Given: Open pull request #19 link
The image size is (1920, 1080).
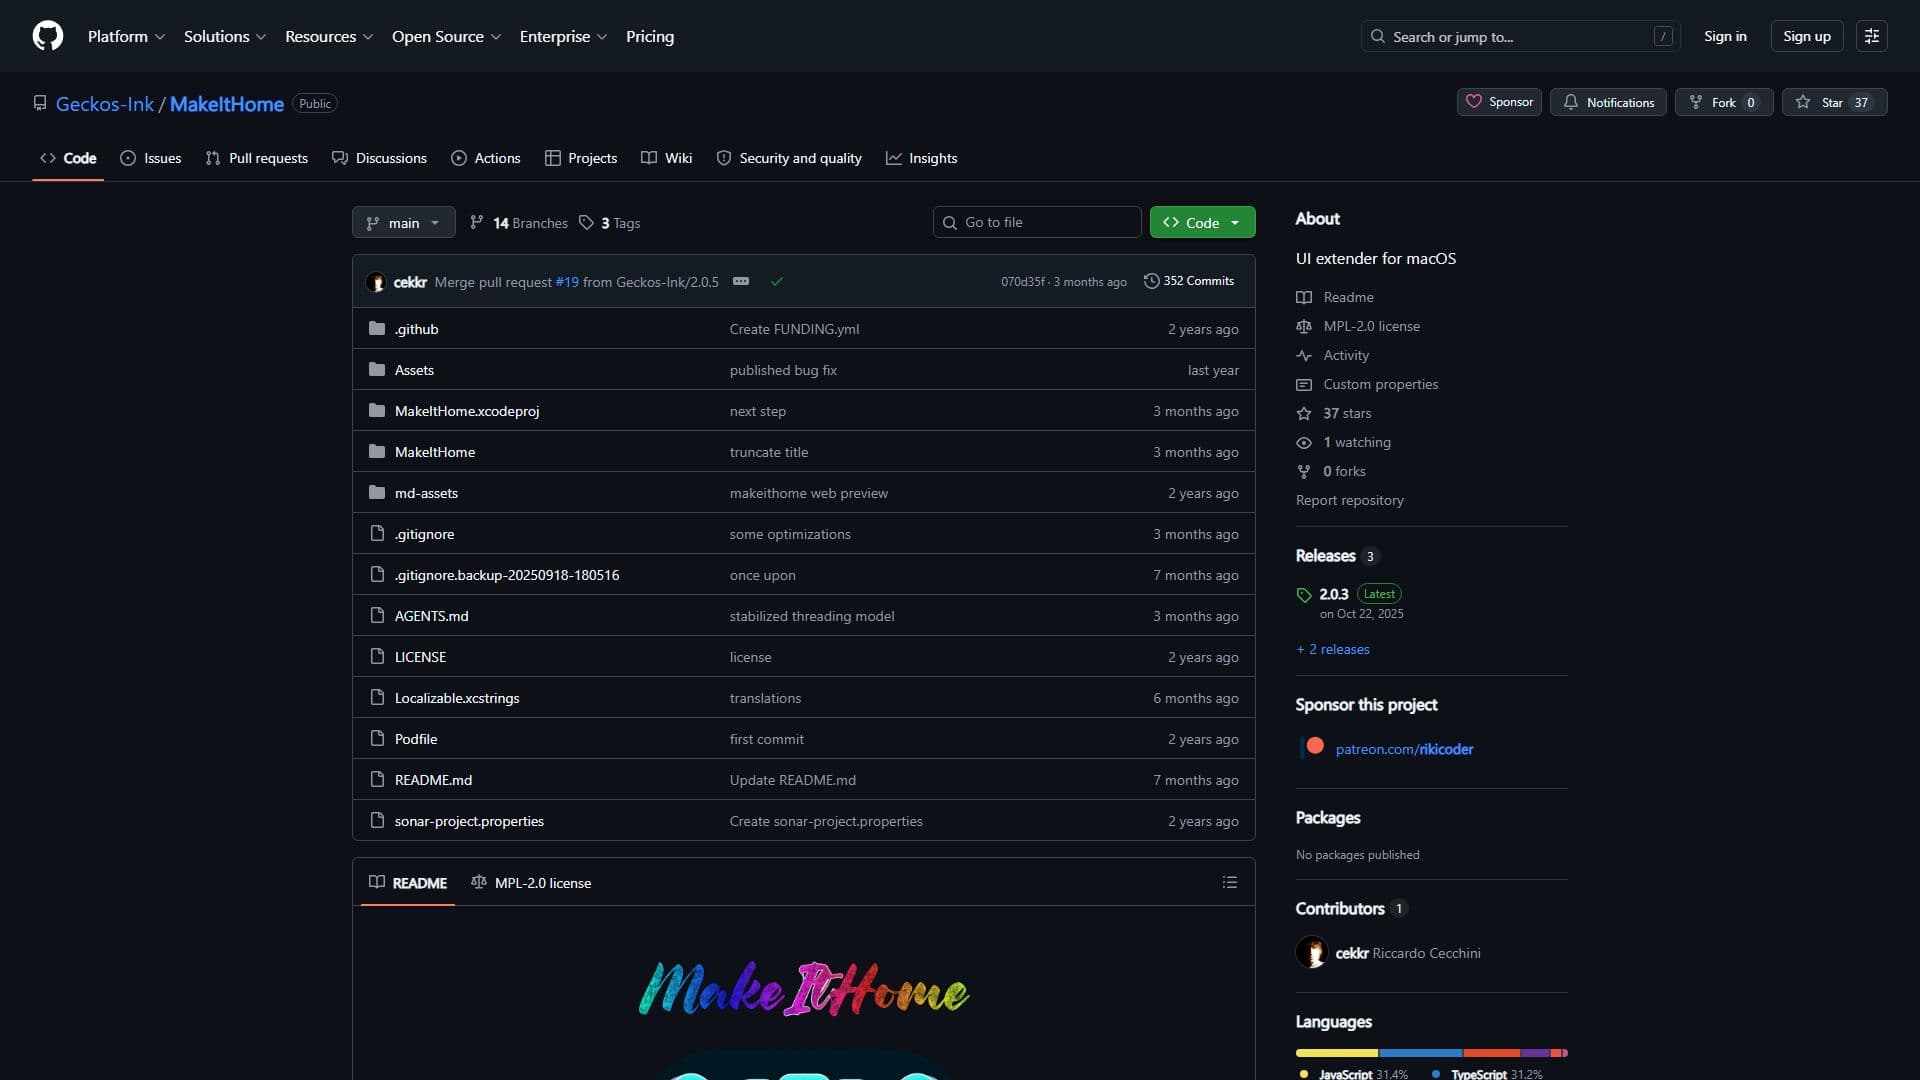Looking at the screenshot, I should 567,282.
